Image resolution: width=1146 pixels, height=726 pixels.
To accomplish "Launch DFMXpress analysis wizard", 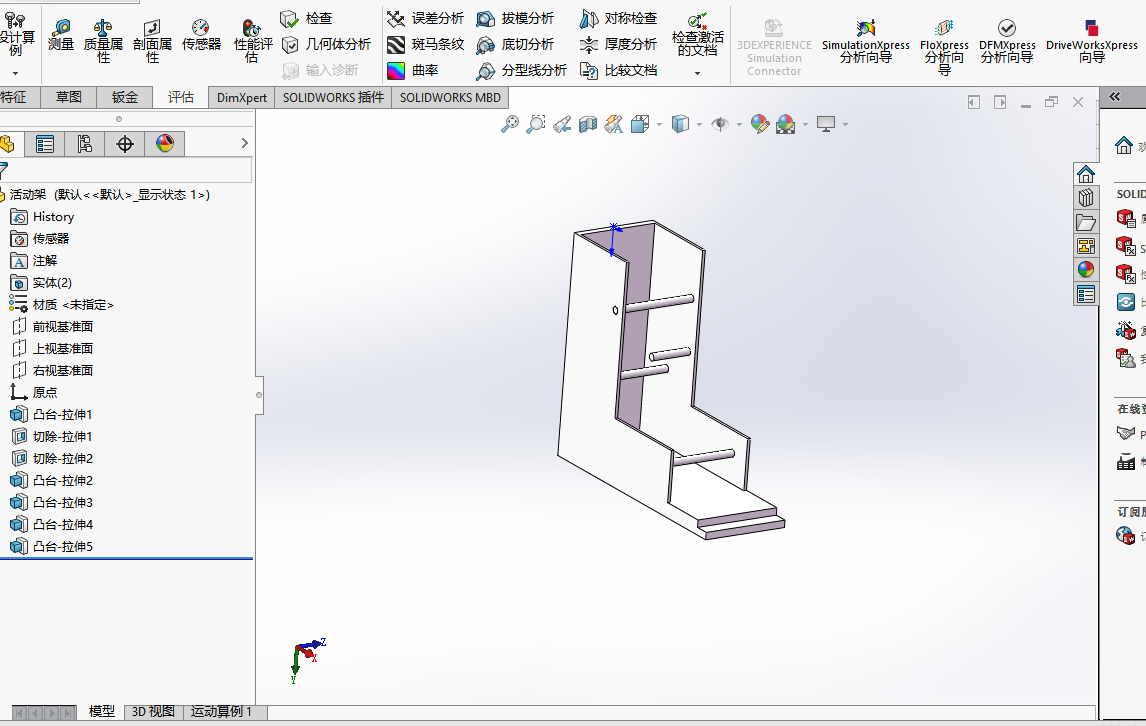I will (1006, 42).
